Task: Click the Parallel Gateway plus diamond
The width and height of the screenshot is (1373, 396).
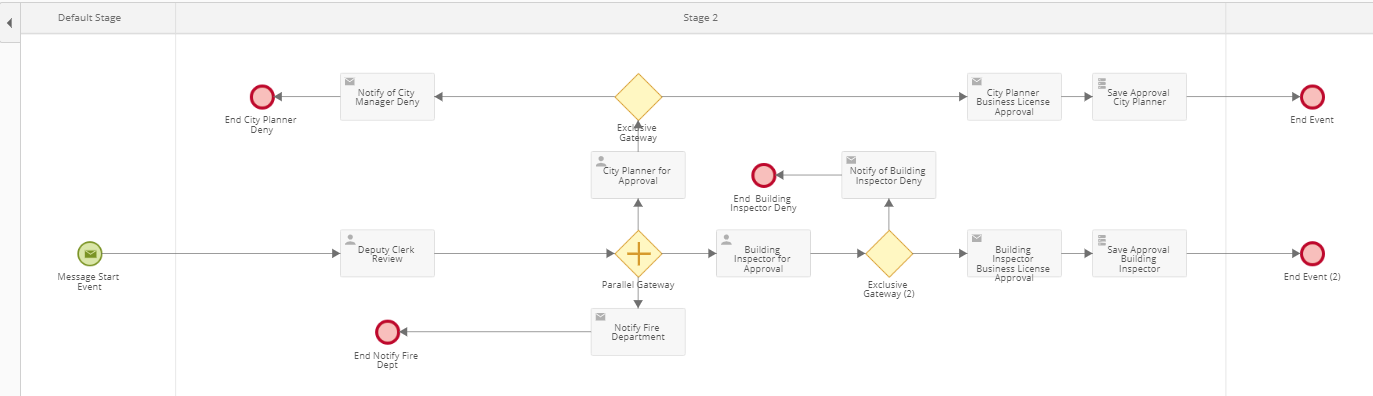Action: point(638,254)
